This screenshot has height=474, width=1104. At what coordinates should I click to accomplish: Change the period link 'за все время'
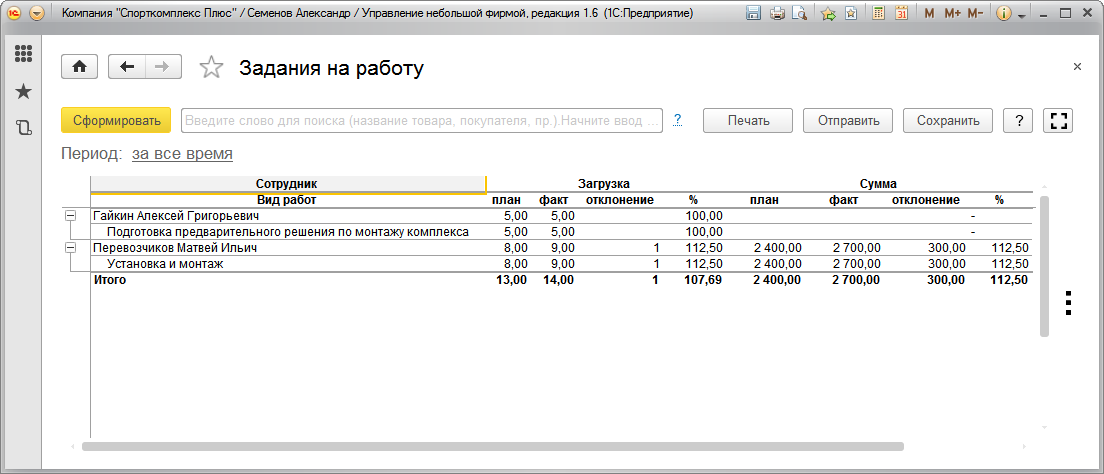point(182,154)
